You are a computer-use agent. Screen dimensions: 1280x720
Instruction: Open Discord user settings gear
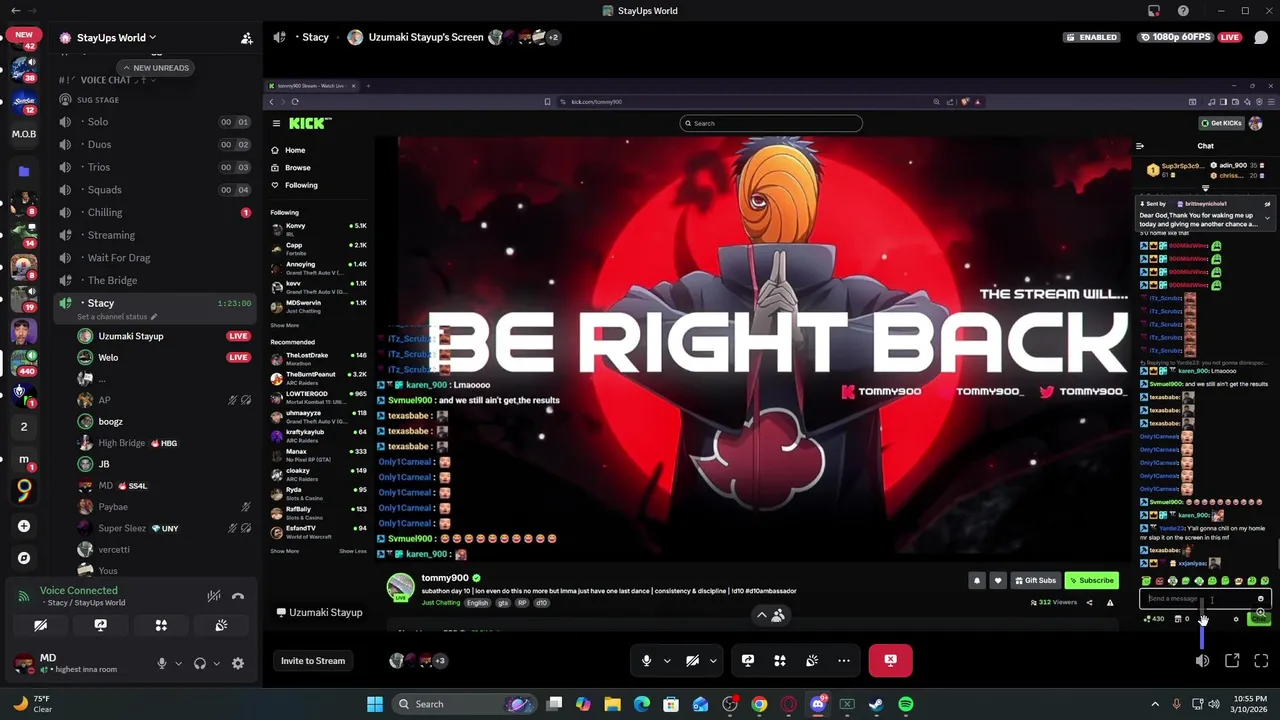click(x=238, y=663)
